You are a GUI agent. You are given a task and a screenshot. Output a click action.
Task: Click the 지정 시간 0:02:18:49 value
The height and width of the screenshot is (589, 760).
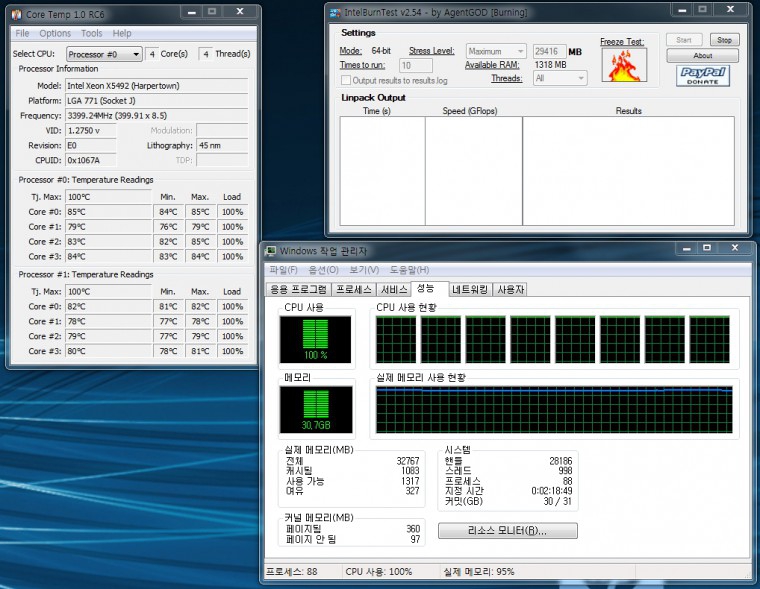[x=552, y=491]
